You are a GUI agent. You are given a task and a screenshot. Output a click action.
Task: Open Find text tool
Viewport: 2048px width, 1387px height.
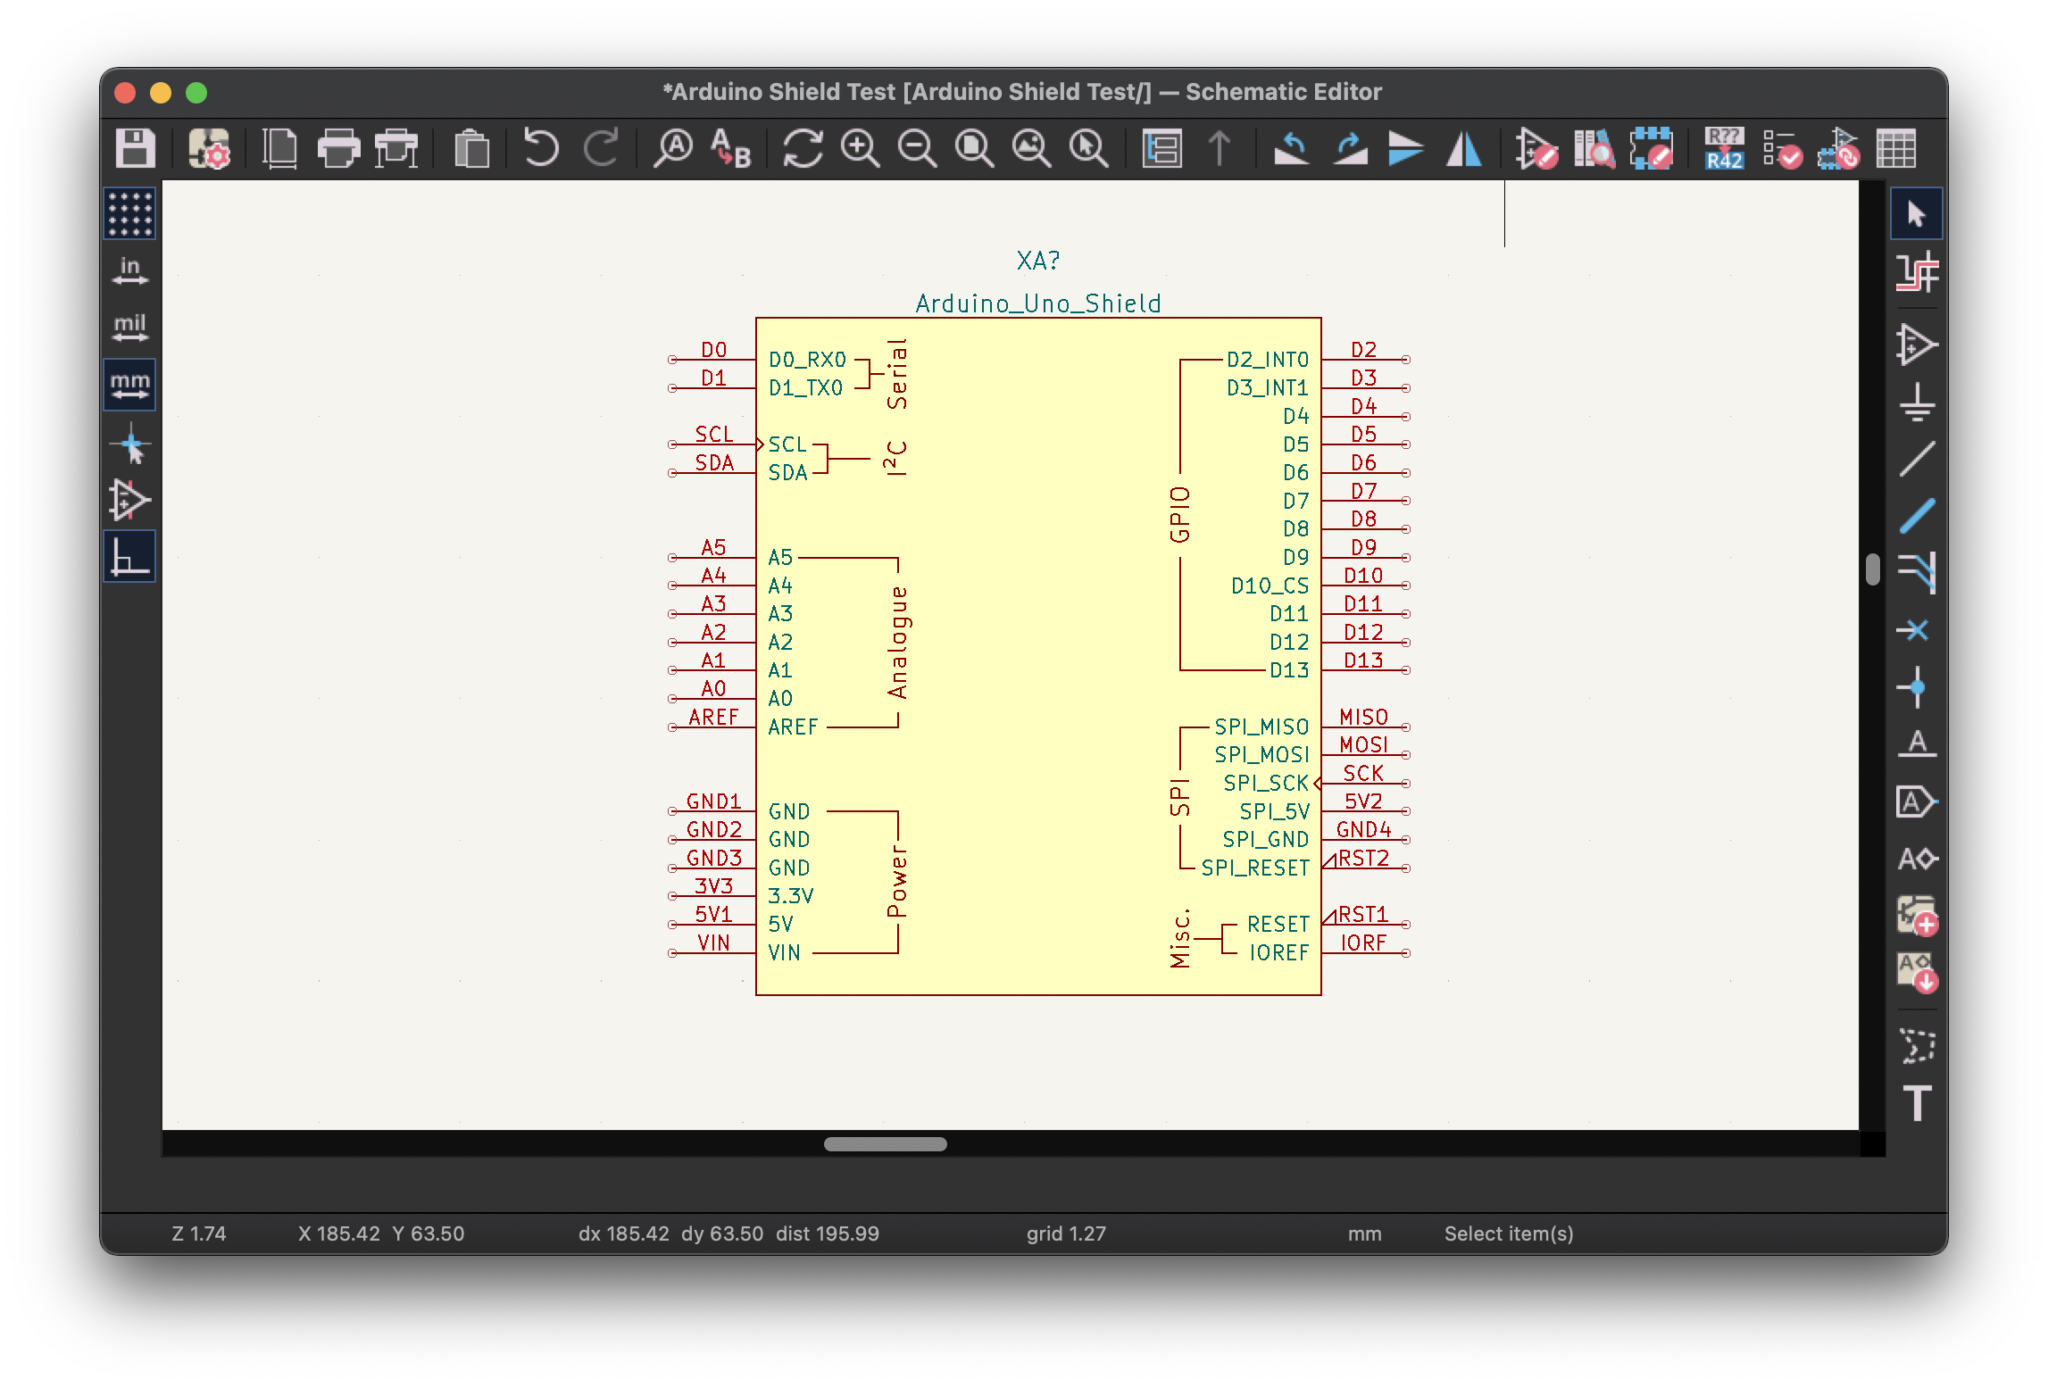[x=673, y=149]
